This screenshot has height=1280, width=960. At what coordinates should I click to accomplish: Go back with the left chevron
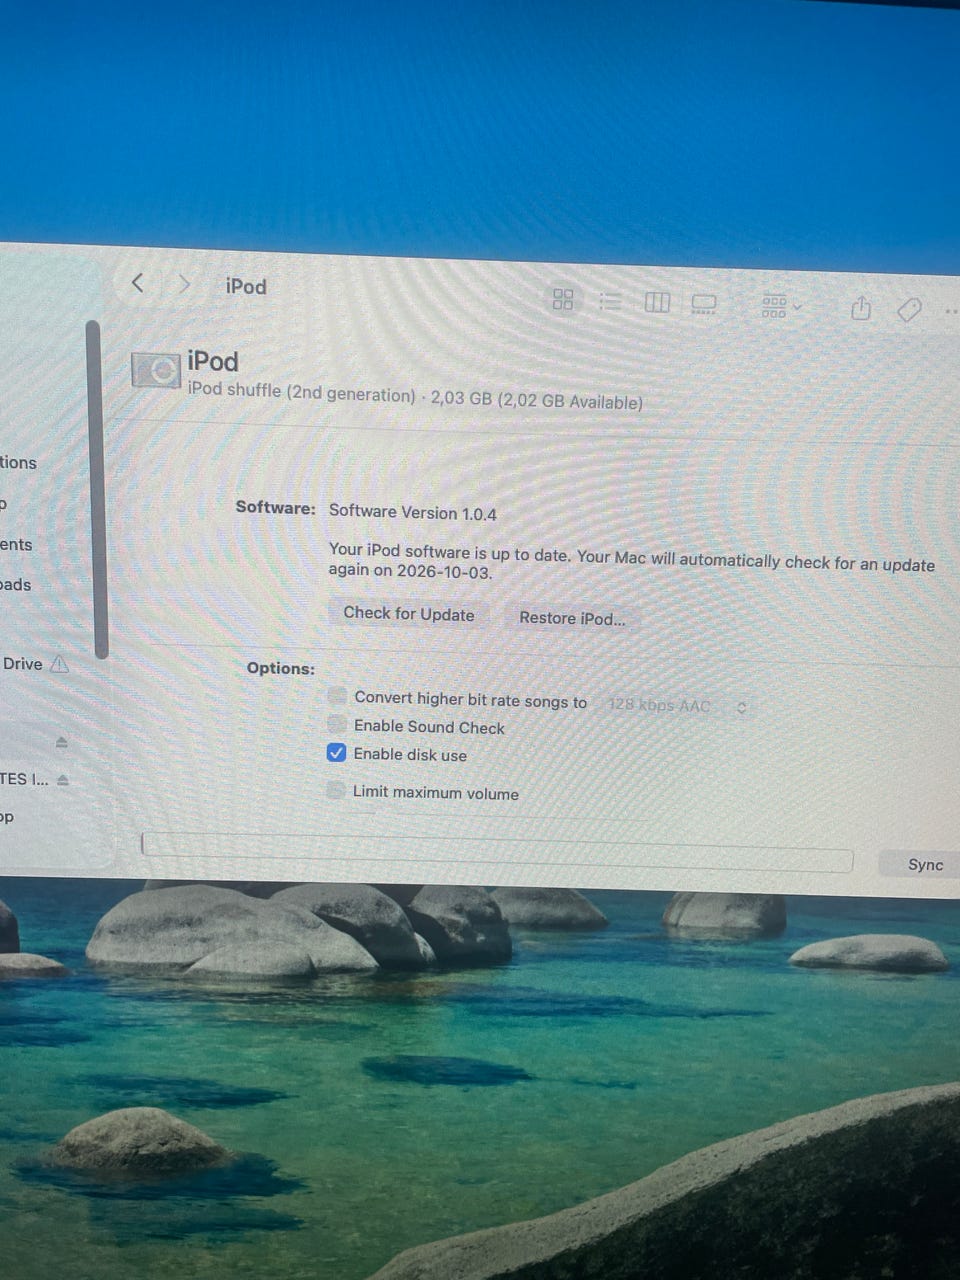pos(138,283)
